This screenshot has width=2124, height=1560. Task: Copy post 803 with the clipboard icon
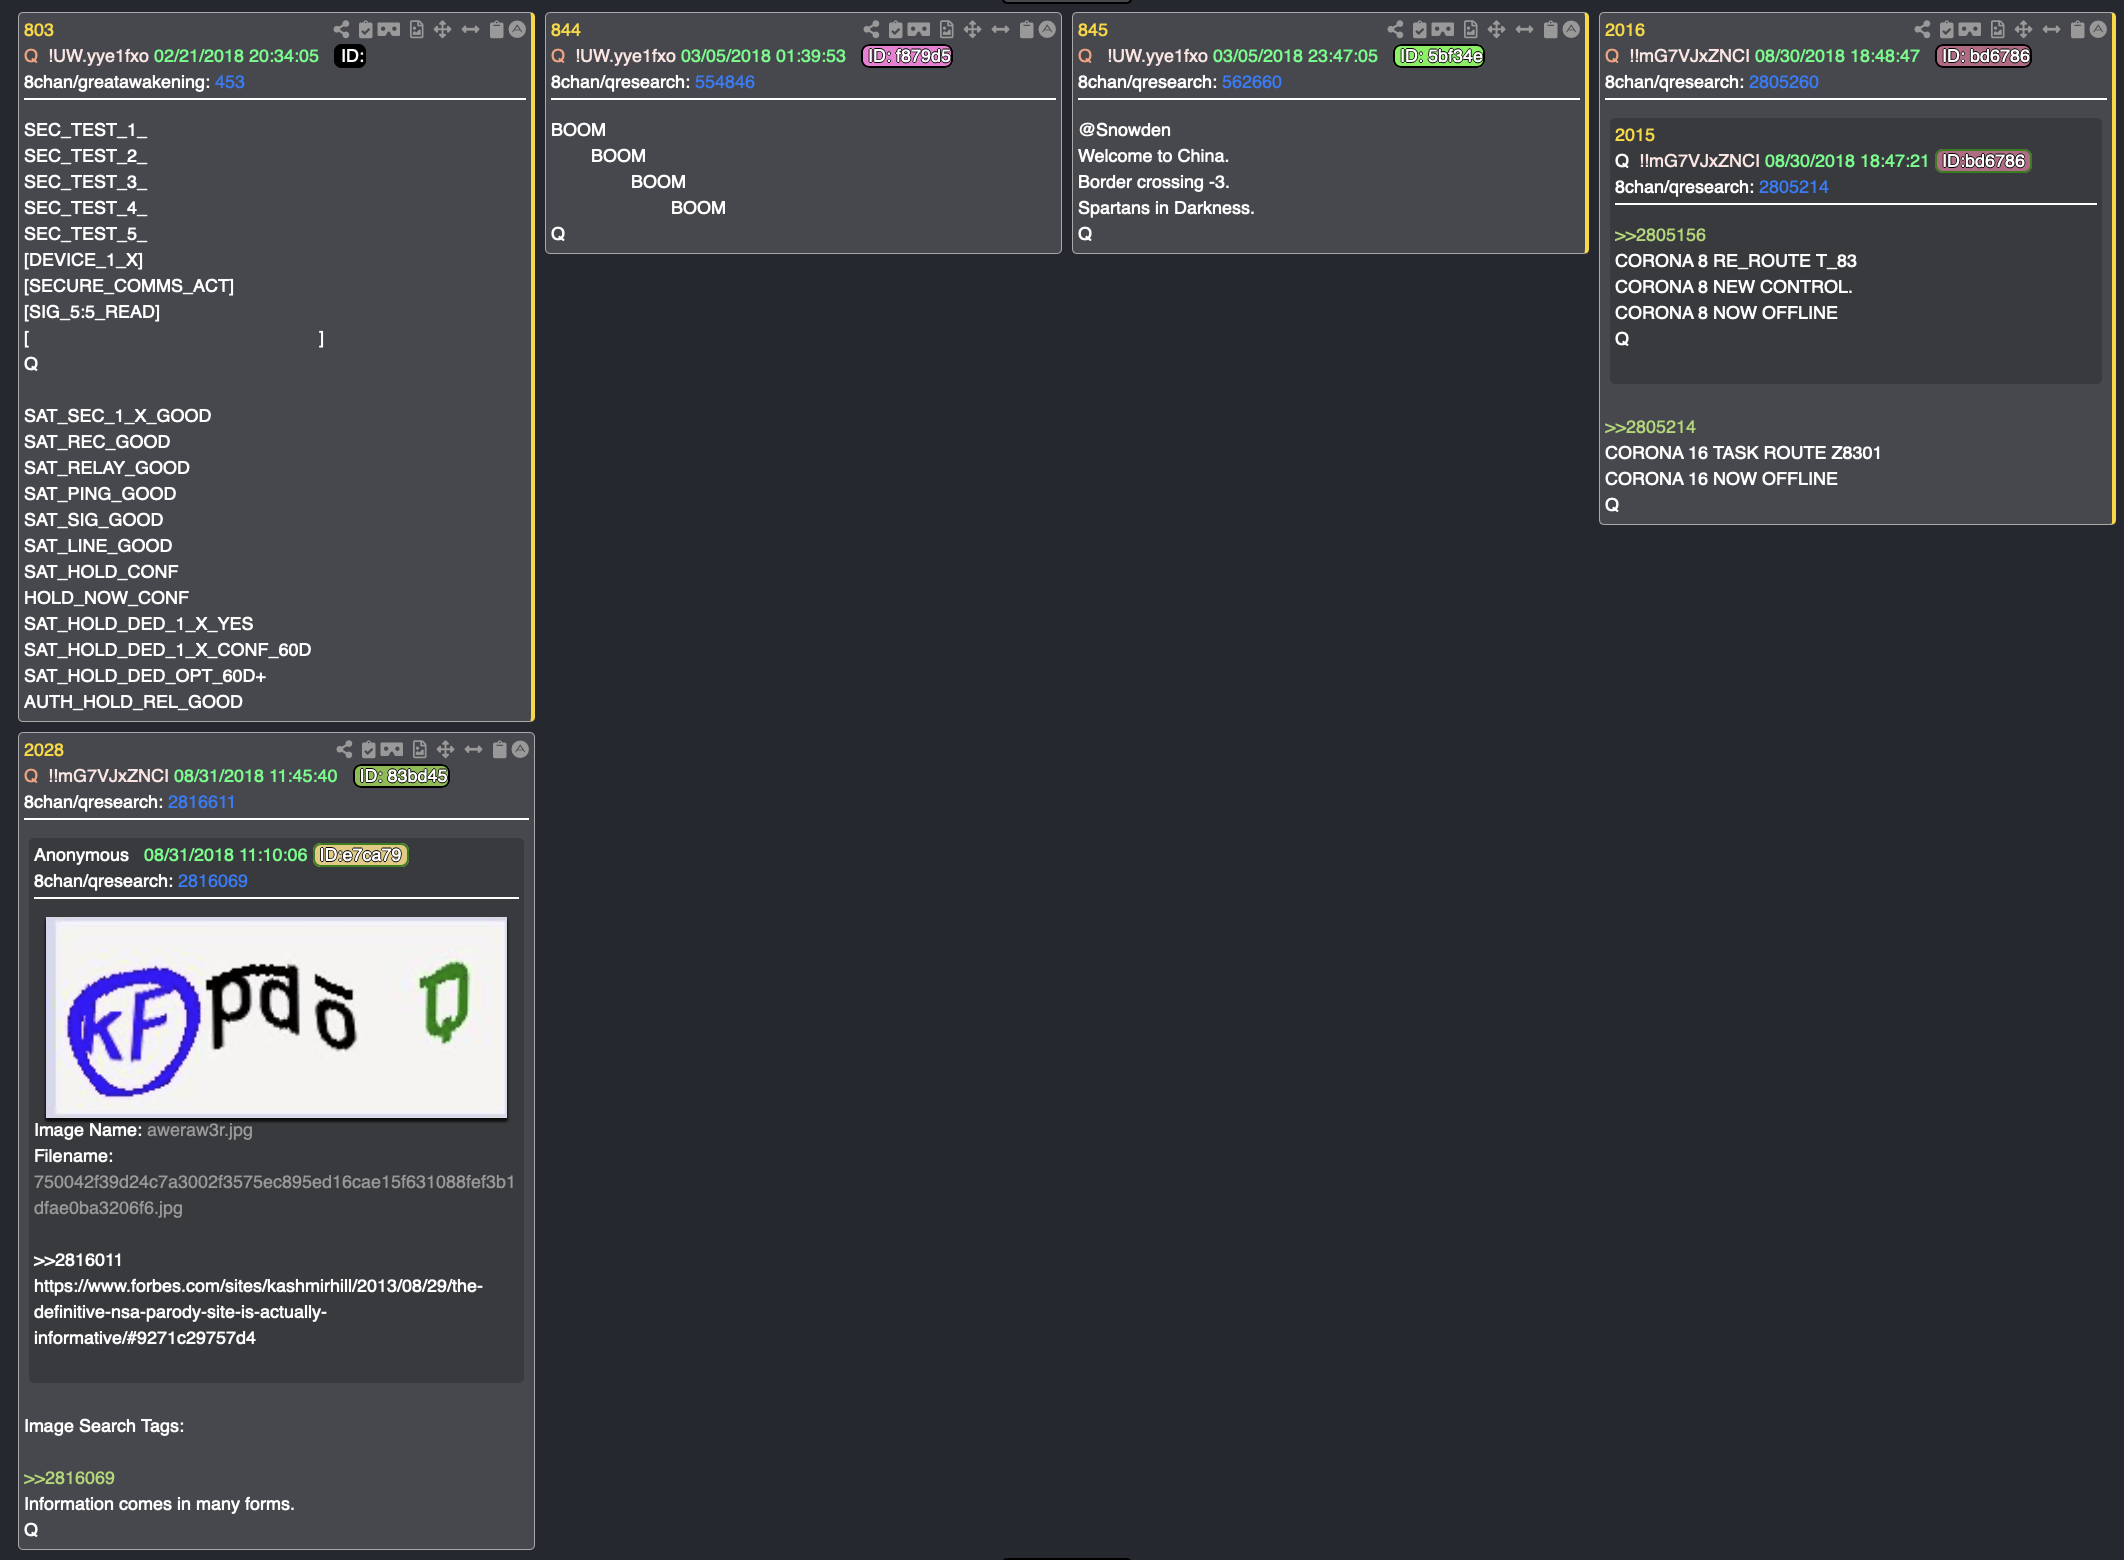tap(496, 30)
